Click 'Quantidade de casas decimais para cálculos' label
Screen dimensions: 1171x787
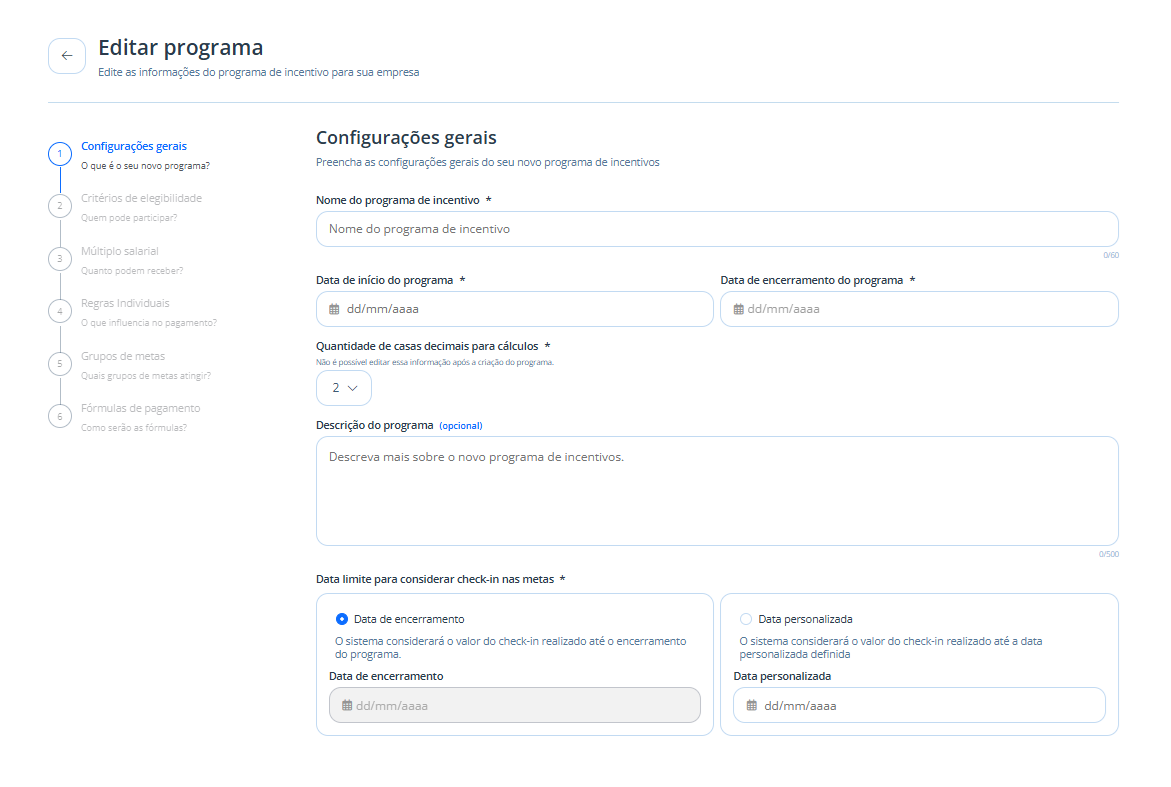click(427, 346)
